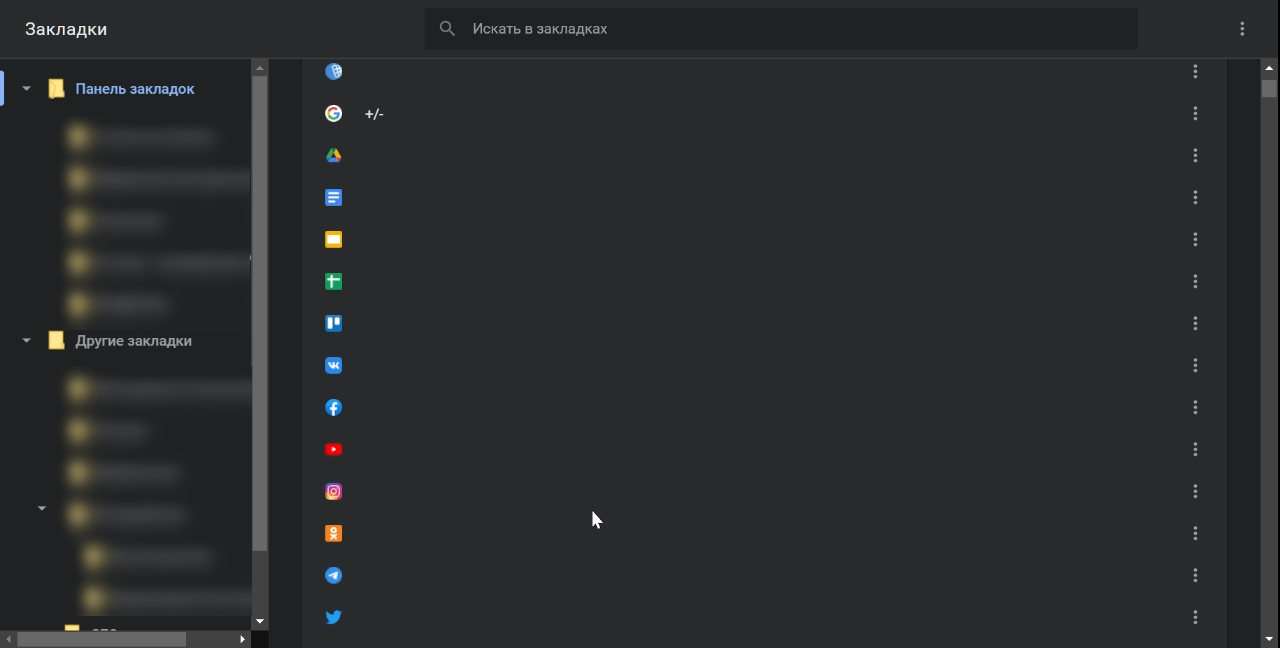Click the sidebar vertical scrollbar thumb
Screen dimensions: 1280x648
[260, 313]
